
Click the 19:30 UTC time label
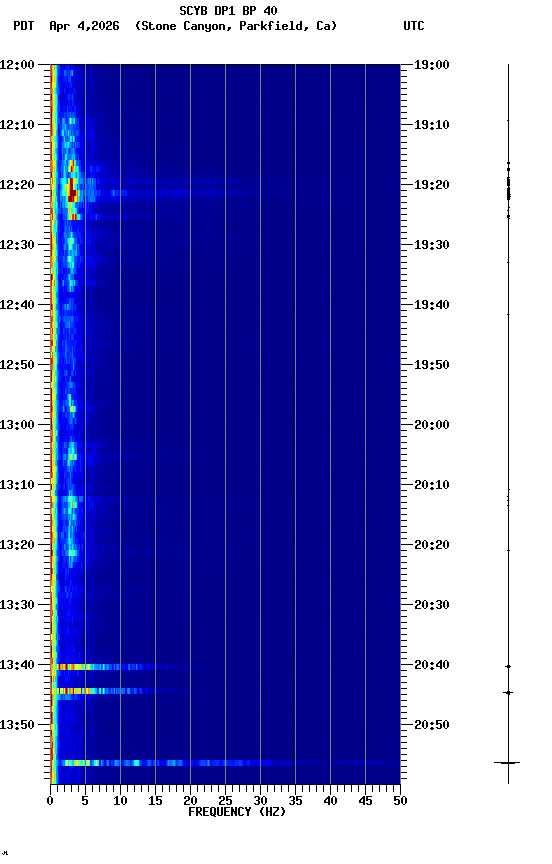tap(432, 245)
